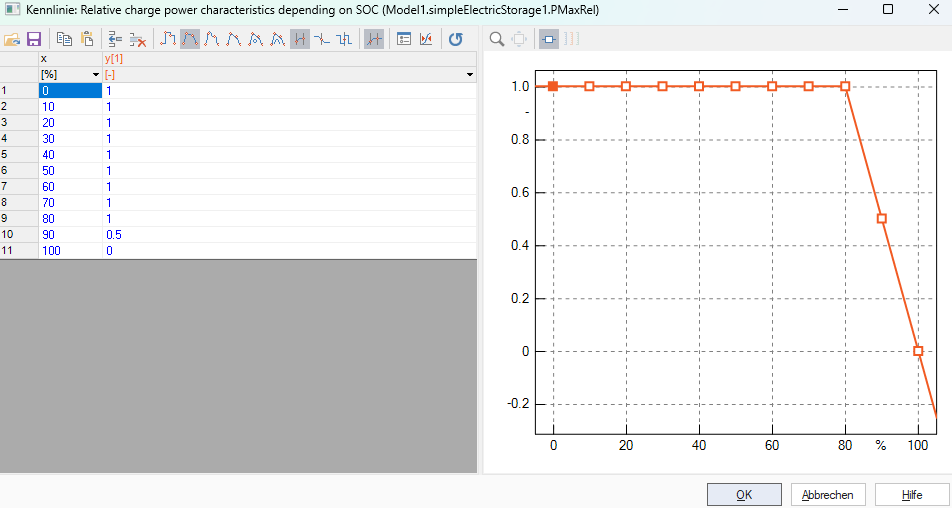Open the properties dialog icon

pos(404,39)
